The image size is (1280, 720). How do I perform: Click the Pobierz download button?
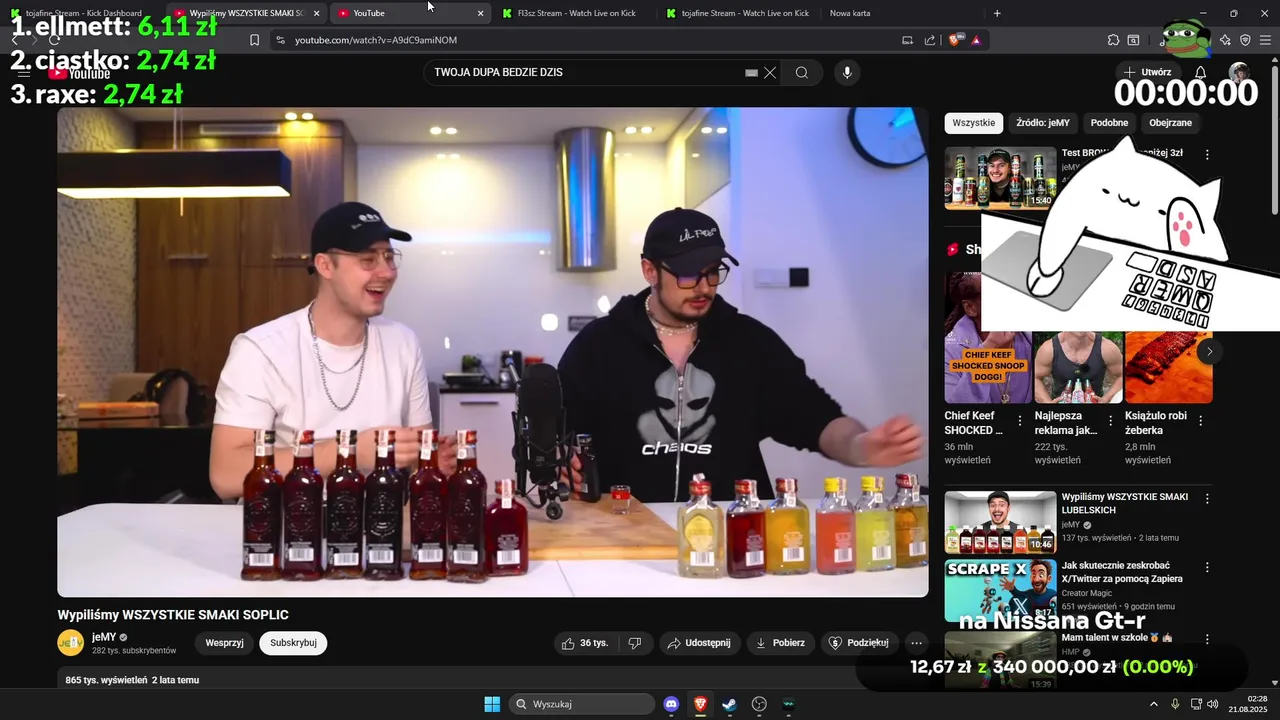click(x=780, y=643)
